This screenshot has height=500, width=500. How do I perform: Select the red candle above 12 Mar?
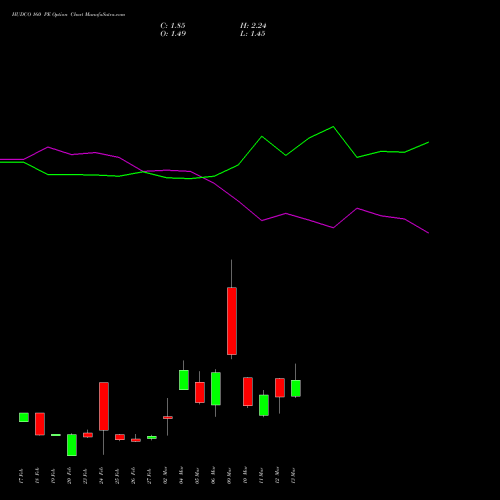pyautogui.click(x=280, y=388)
